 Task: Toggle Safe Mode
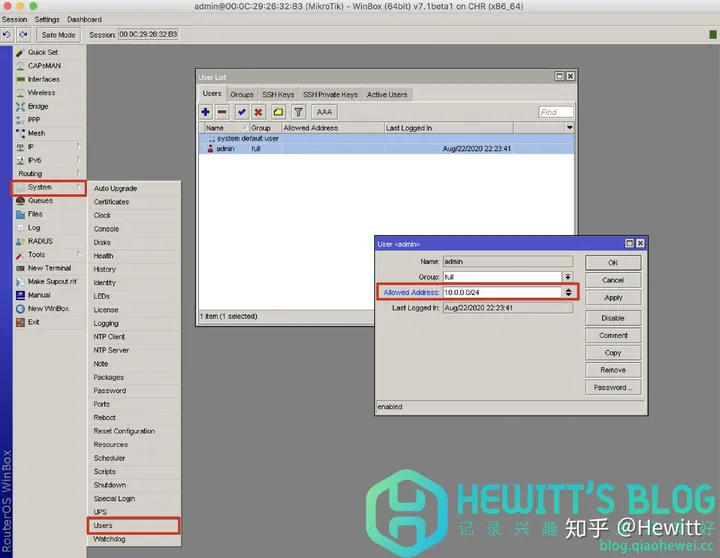(58, 35)
